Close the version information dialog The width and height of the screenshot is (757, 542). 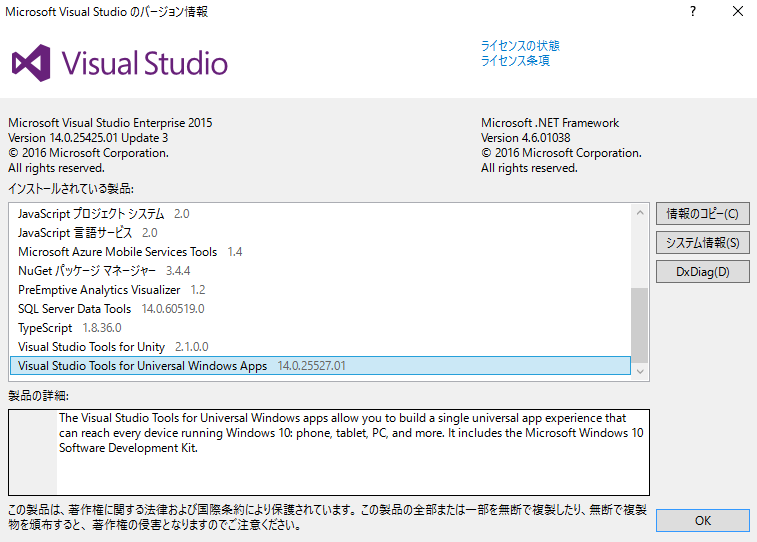click(x=738, y=11)
